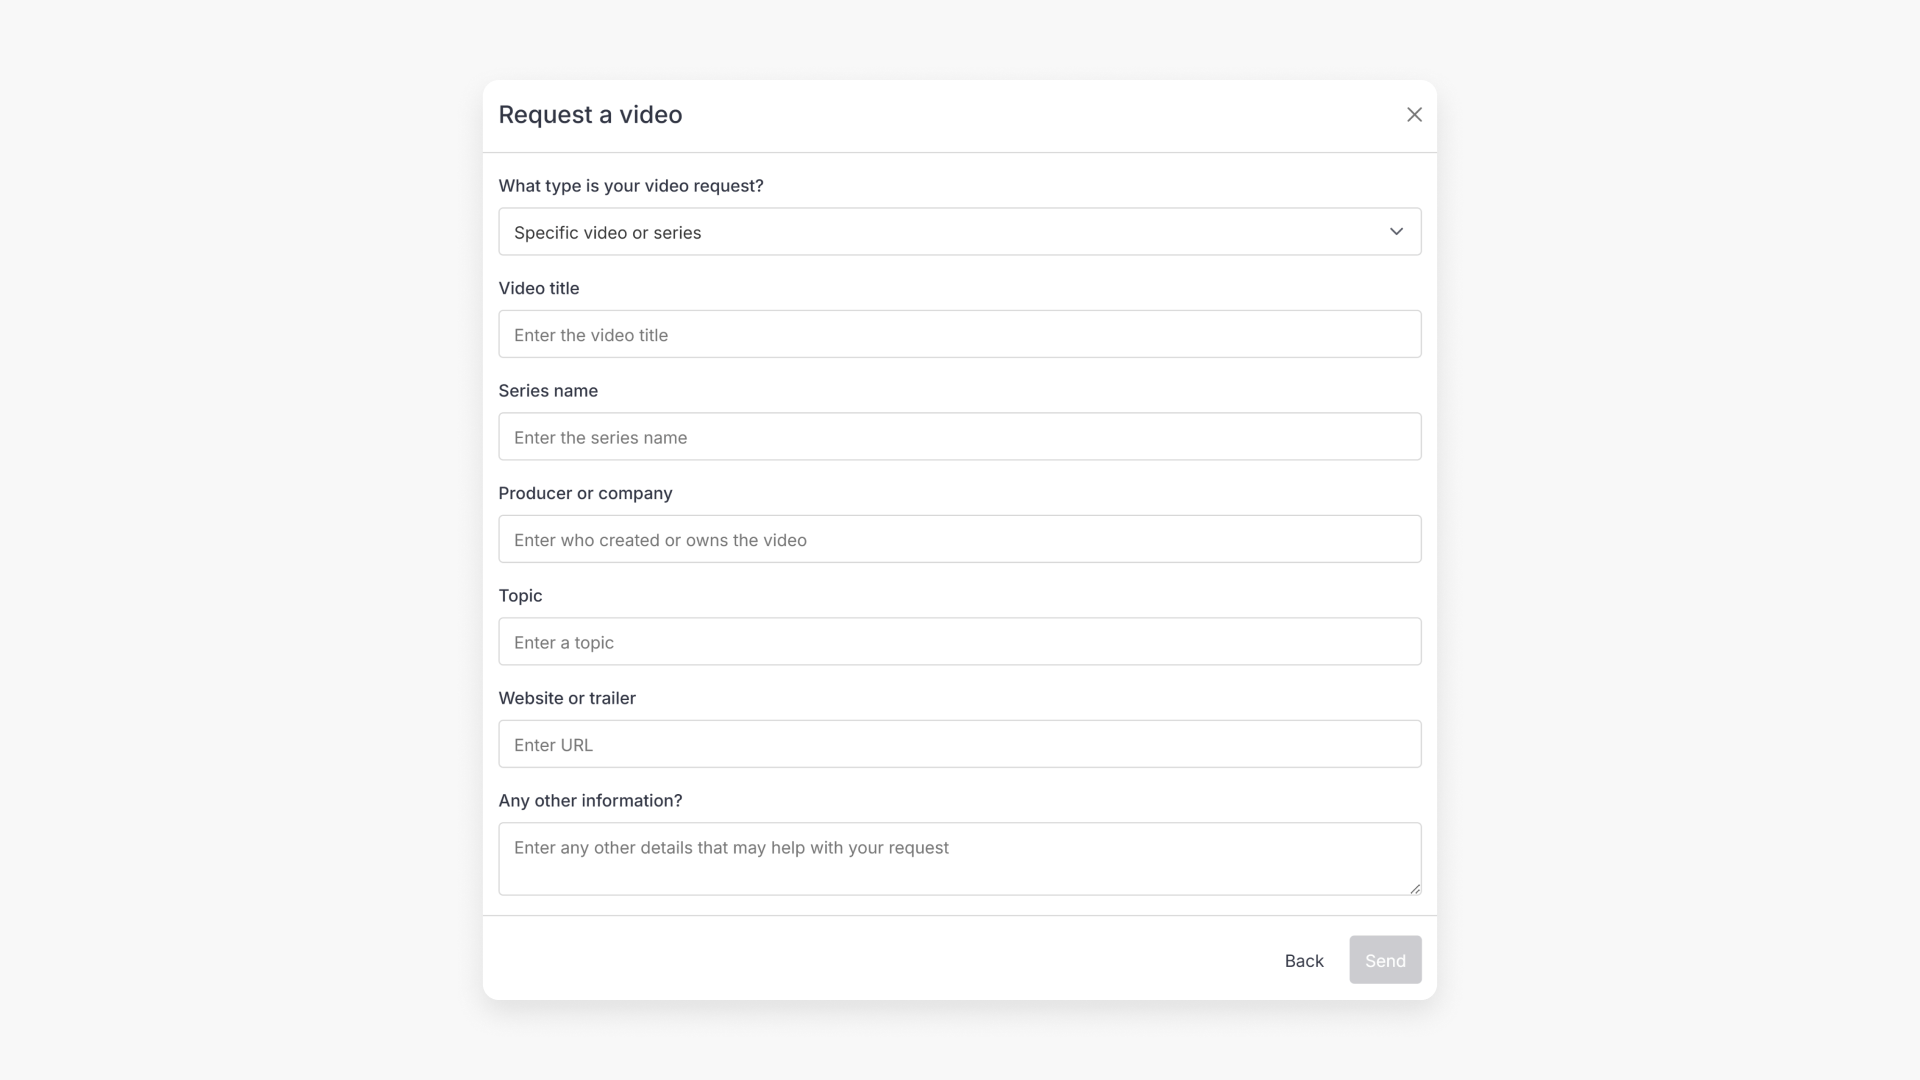Click the Send button

pos(1384,960)
